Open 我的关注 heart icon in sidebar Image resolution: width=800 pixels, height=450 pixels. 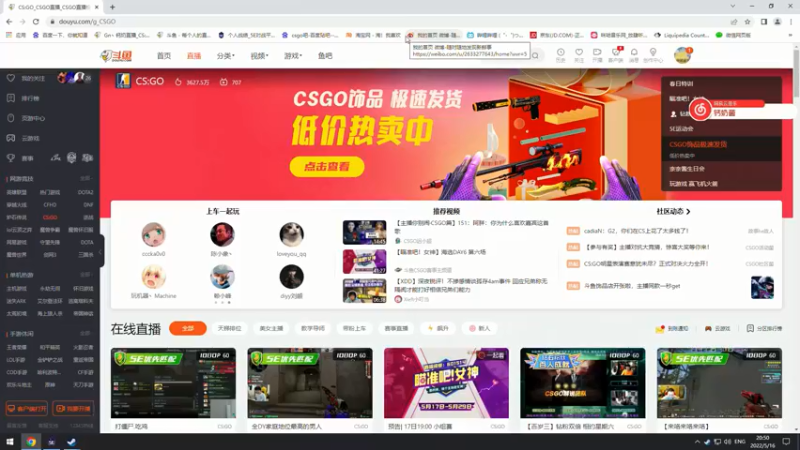click(11, 78)
